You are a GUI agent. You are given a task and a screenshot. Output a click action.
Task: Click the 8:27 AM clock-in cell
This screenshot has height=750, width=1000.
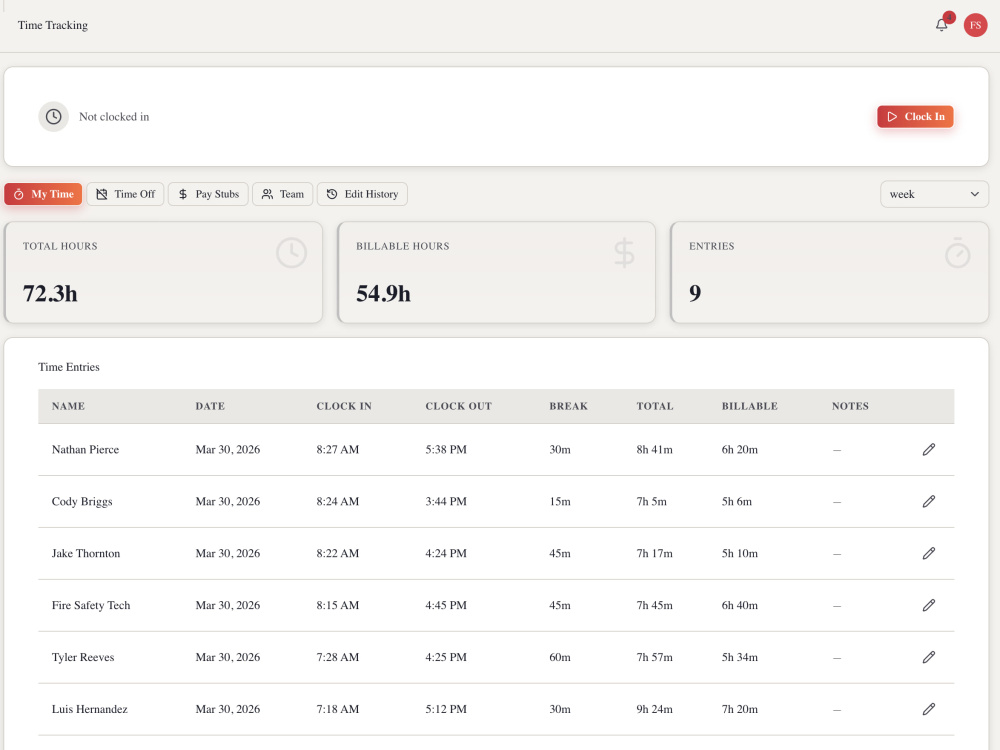point(337,450)
